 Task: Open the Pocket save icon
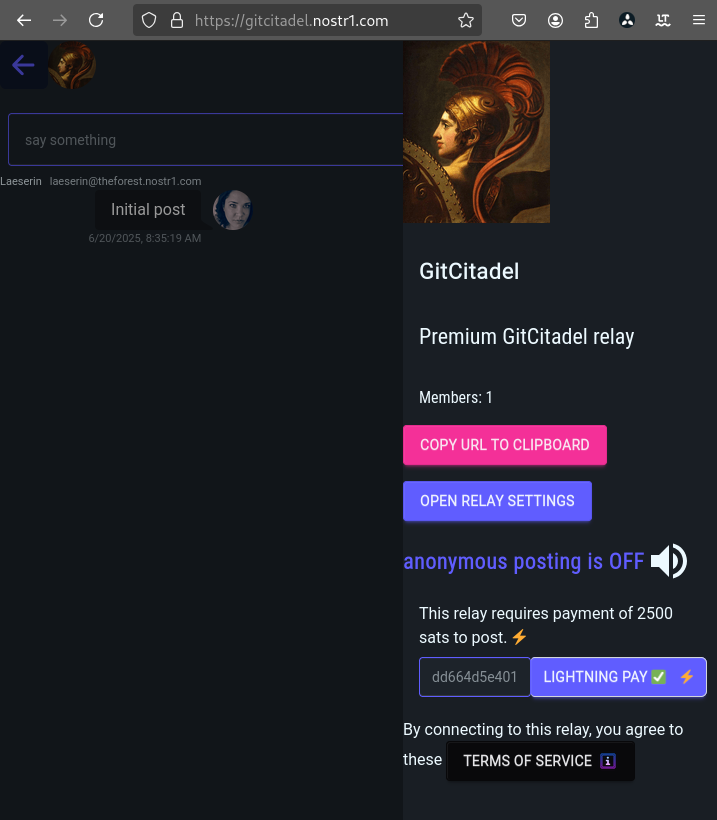click(x=519, y=20)
